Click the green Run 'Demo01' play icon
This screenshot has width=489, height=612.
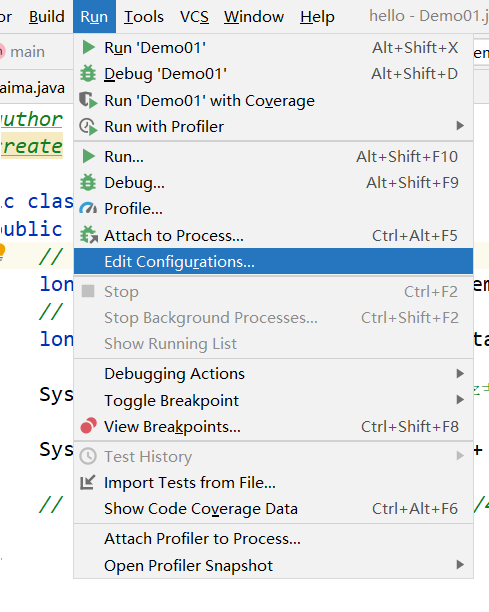point(89,48)
